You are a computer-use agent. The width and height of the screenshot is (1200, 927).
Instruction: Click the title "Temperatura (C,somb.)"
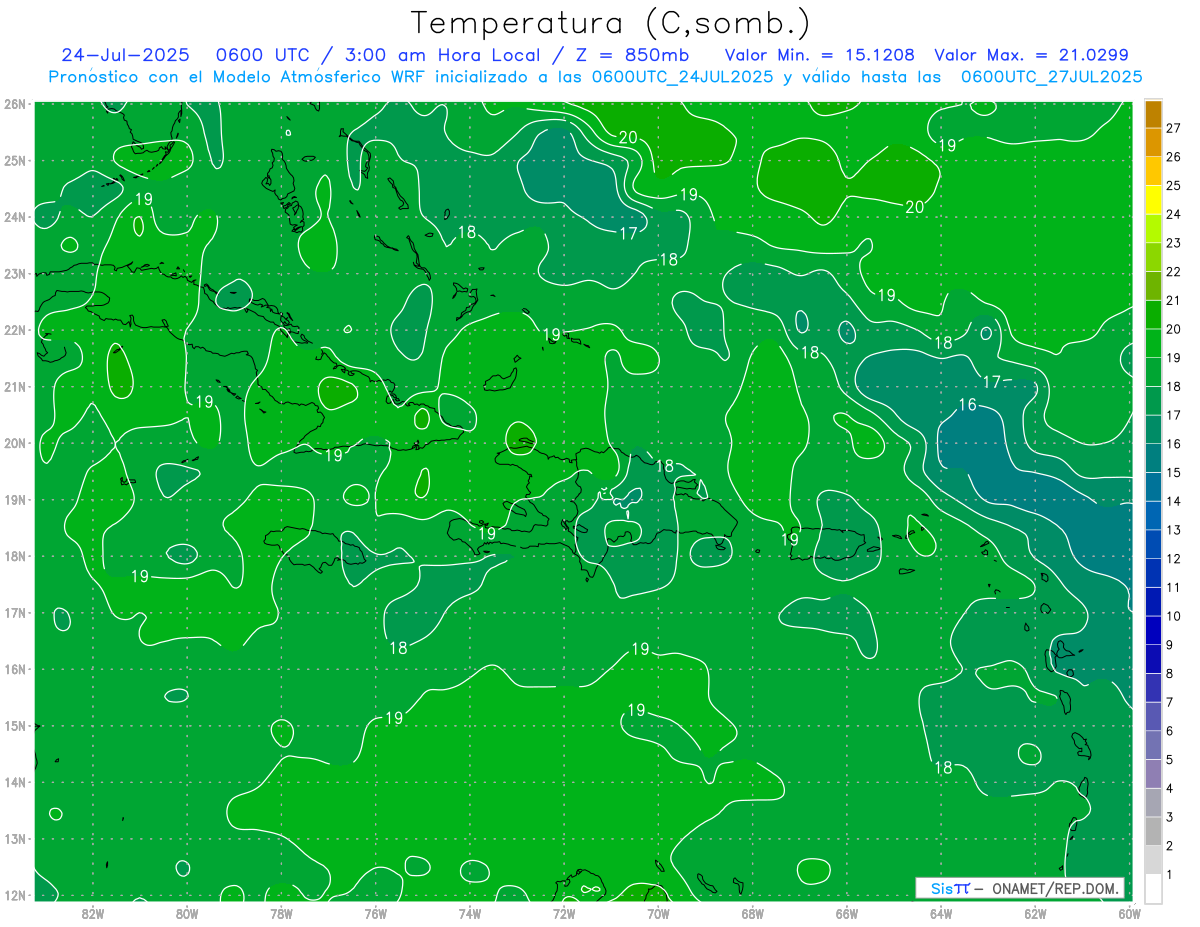tap(611, 23)
